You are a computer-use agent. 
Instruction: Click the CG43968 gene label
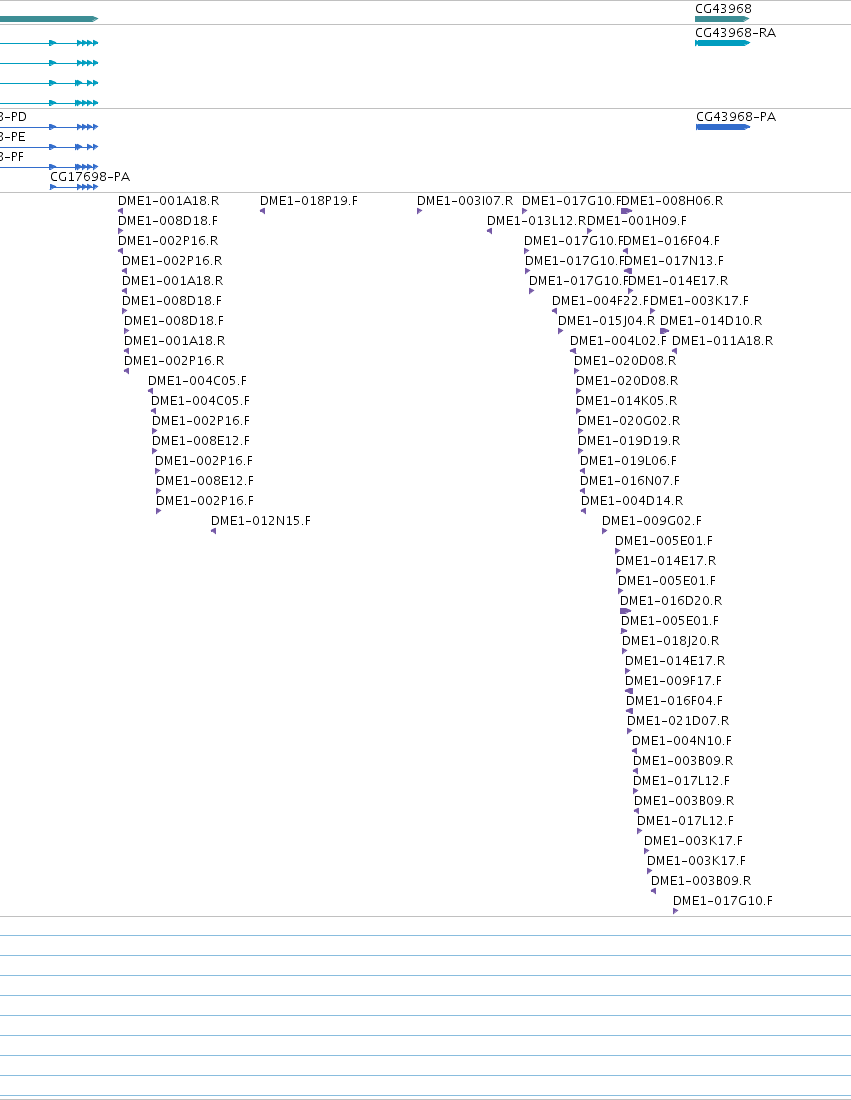pos(723,9)
